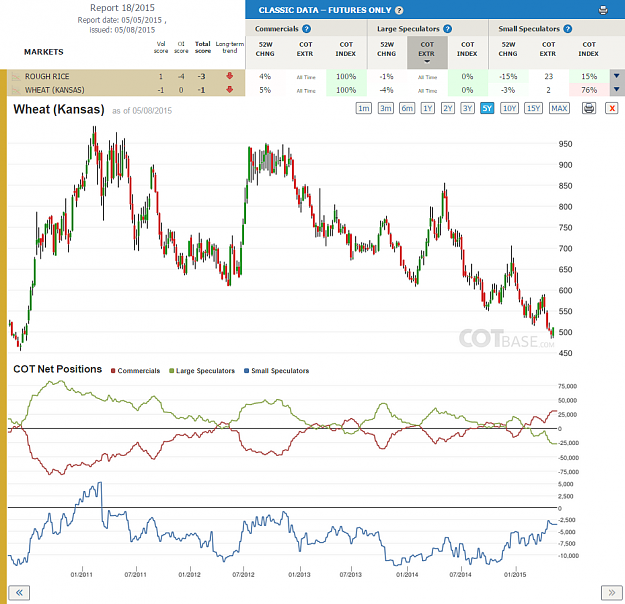The width and height of the screenshot is (625, 604).
Task: Click Rough Rice mini chart icon
Action: (16, 76)
